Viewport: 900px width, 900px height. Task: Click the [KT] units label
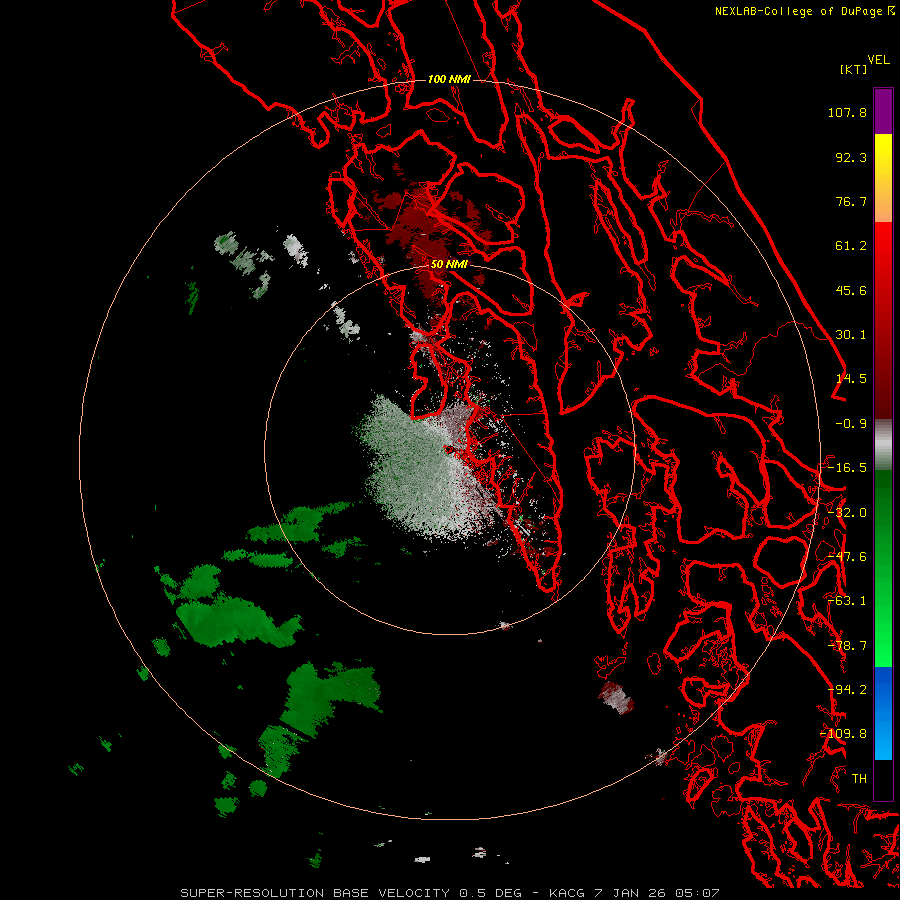coord(854,69)
